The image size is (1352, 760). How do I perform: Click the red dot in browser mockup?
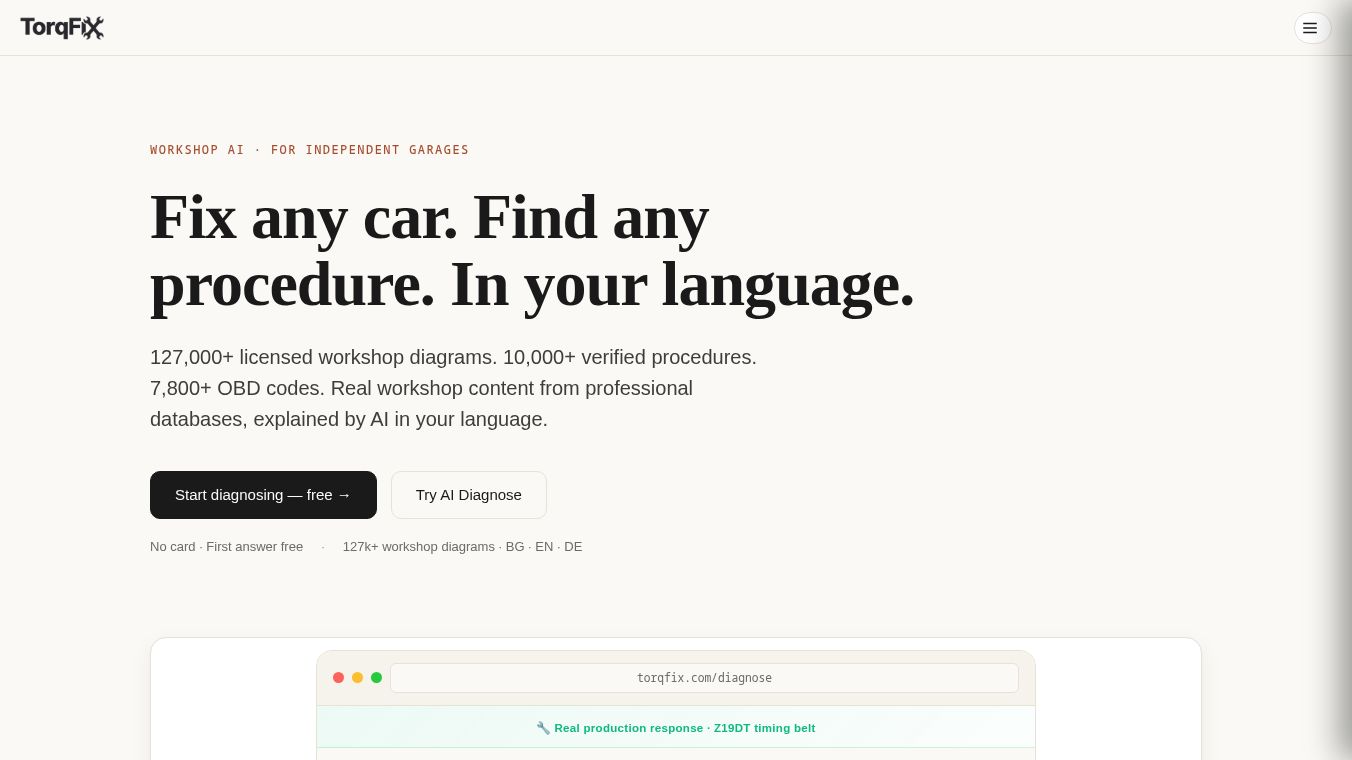[x=338, y=678]
